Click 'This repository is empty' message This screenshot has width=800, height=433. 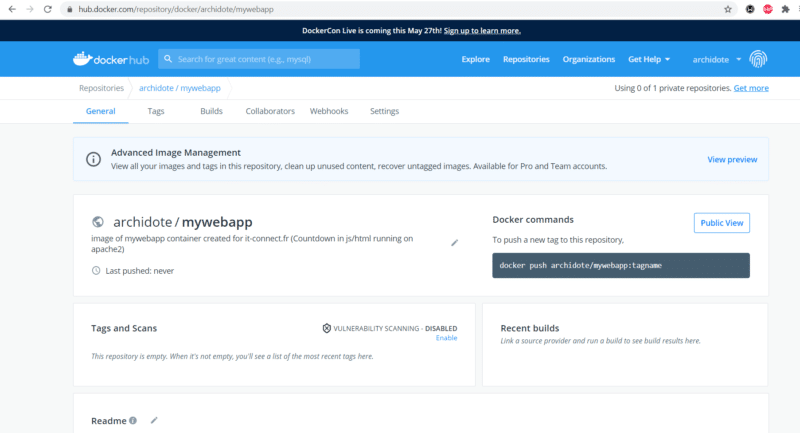232,356
